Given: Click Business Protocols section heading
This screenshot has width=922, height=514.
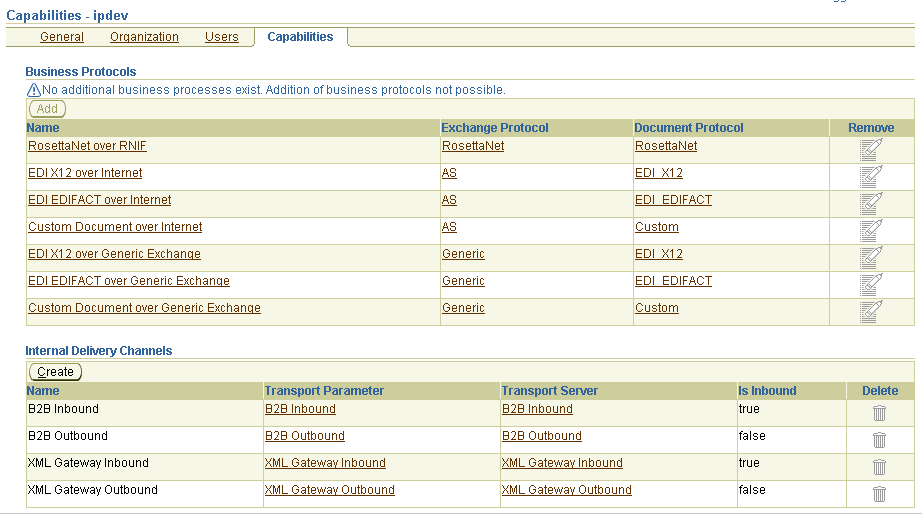Looking at the screenshot, I should 81,72.
